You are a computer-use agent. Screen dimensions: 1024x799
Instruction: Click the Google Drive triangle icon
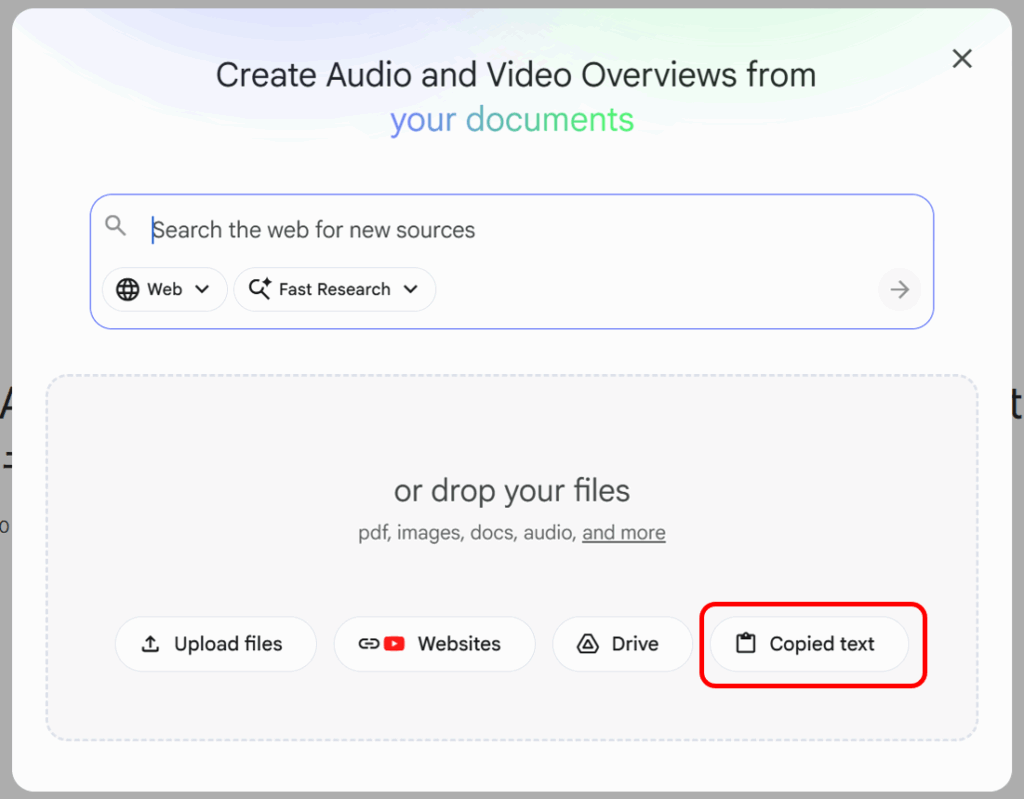pos(588,644)
